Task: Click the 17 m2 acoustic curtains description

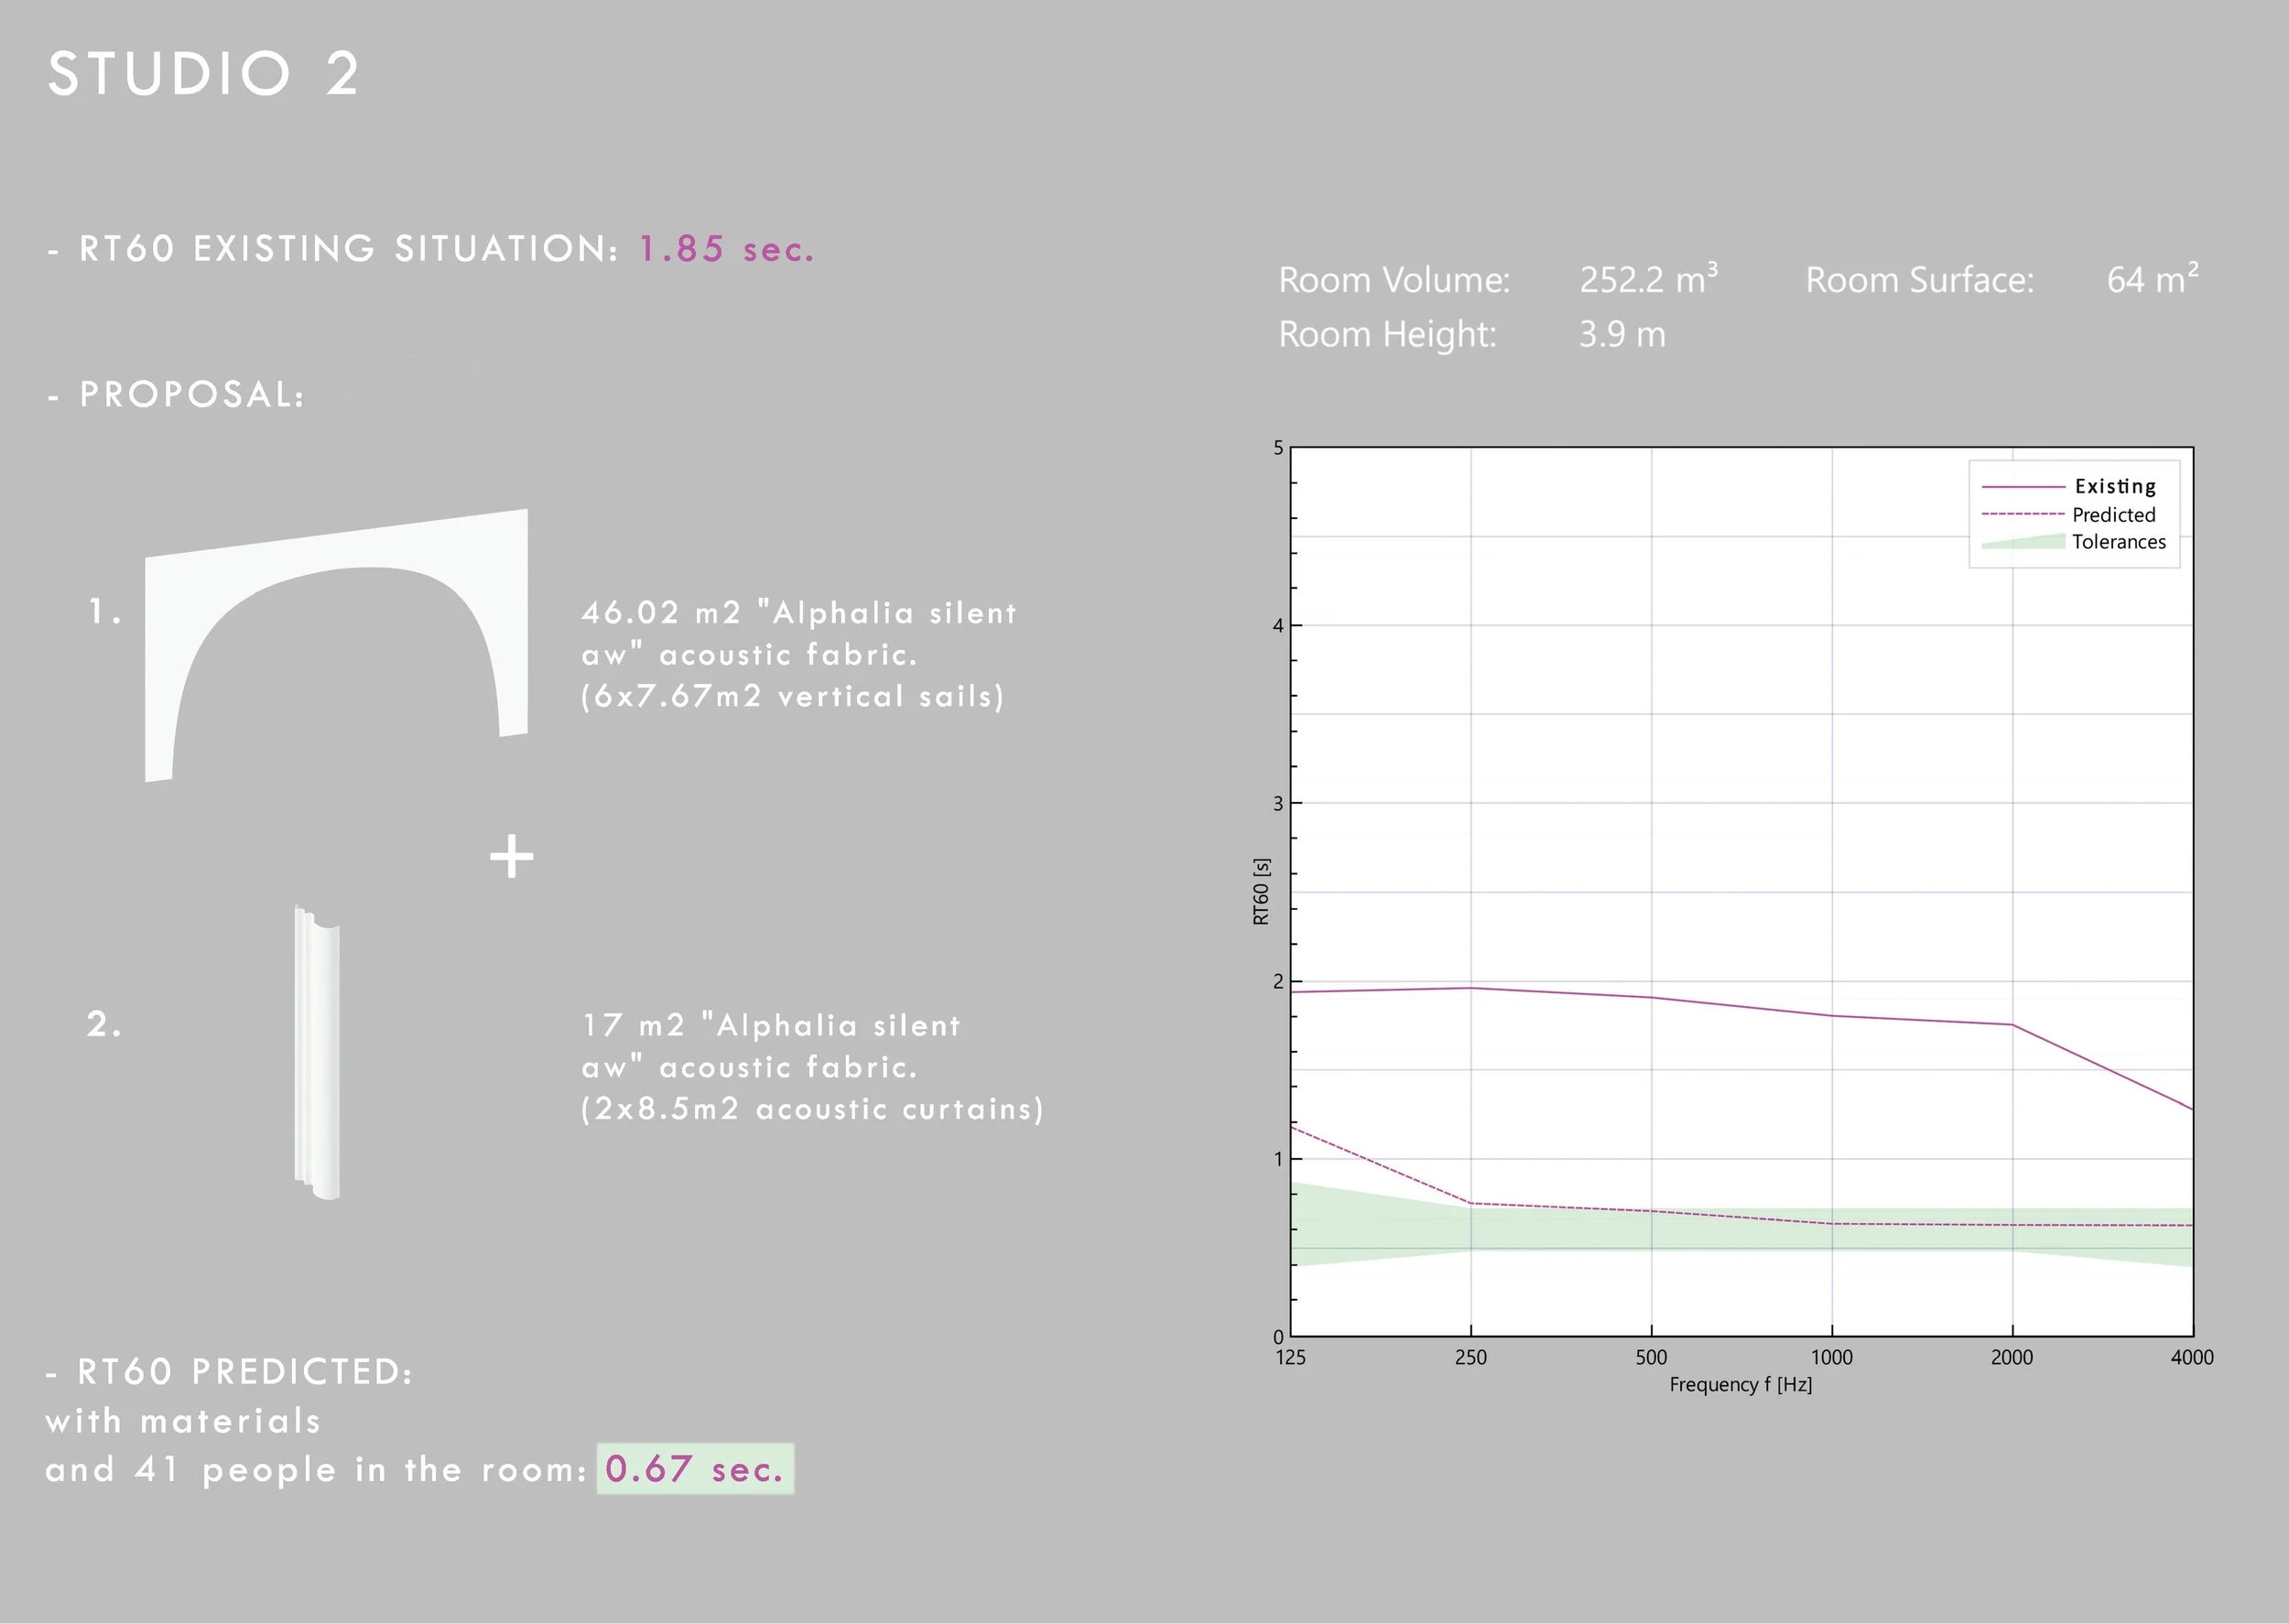Action: (x=811, y=1067)
